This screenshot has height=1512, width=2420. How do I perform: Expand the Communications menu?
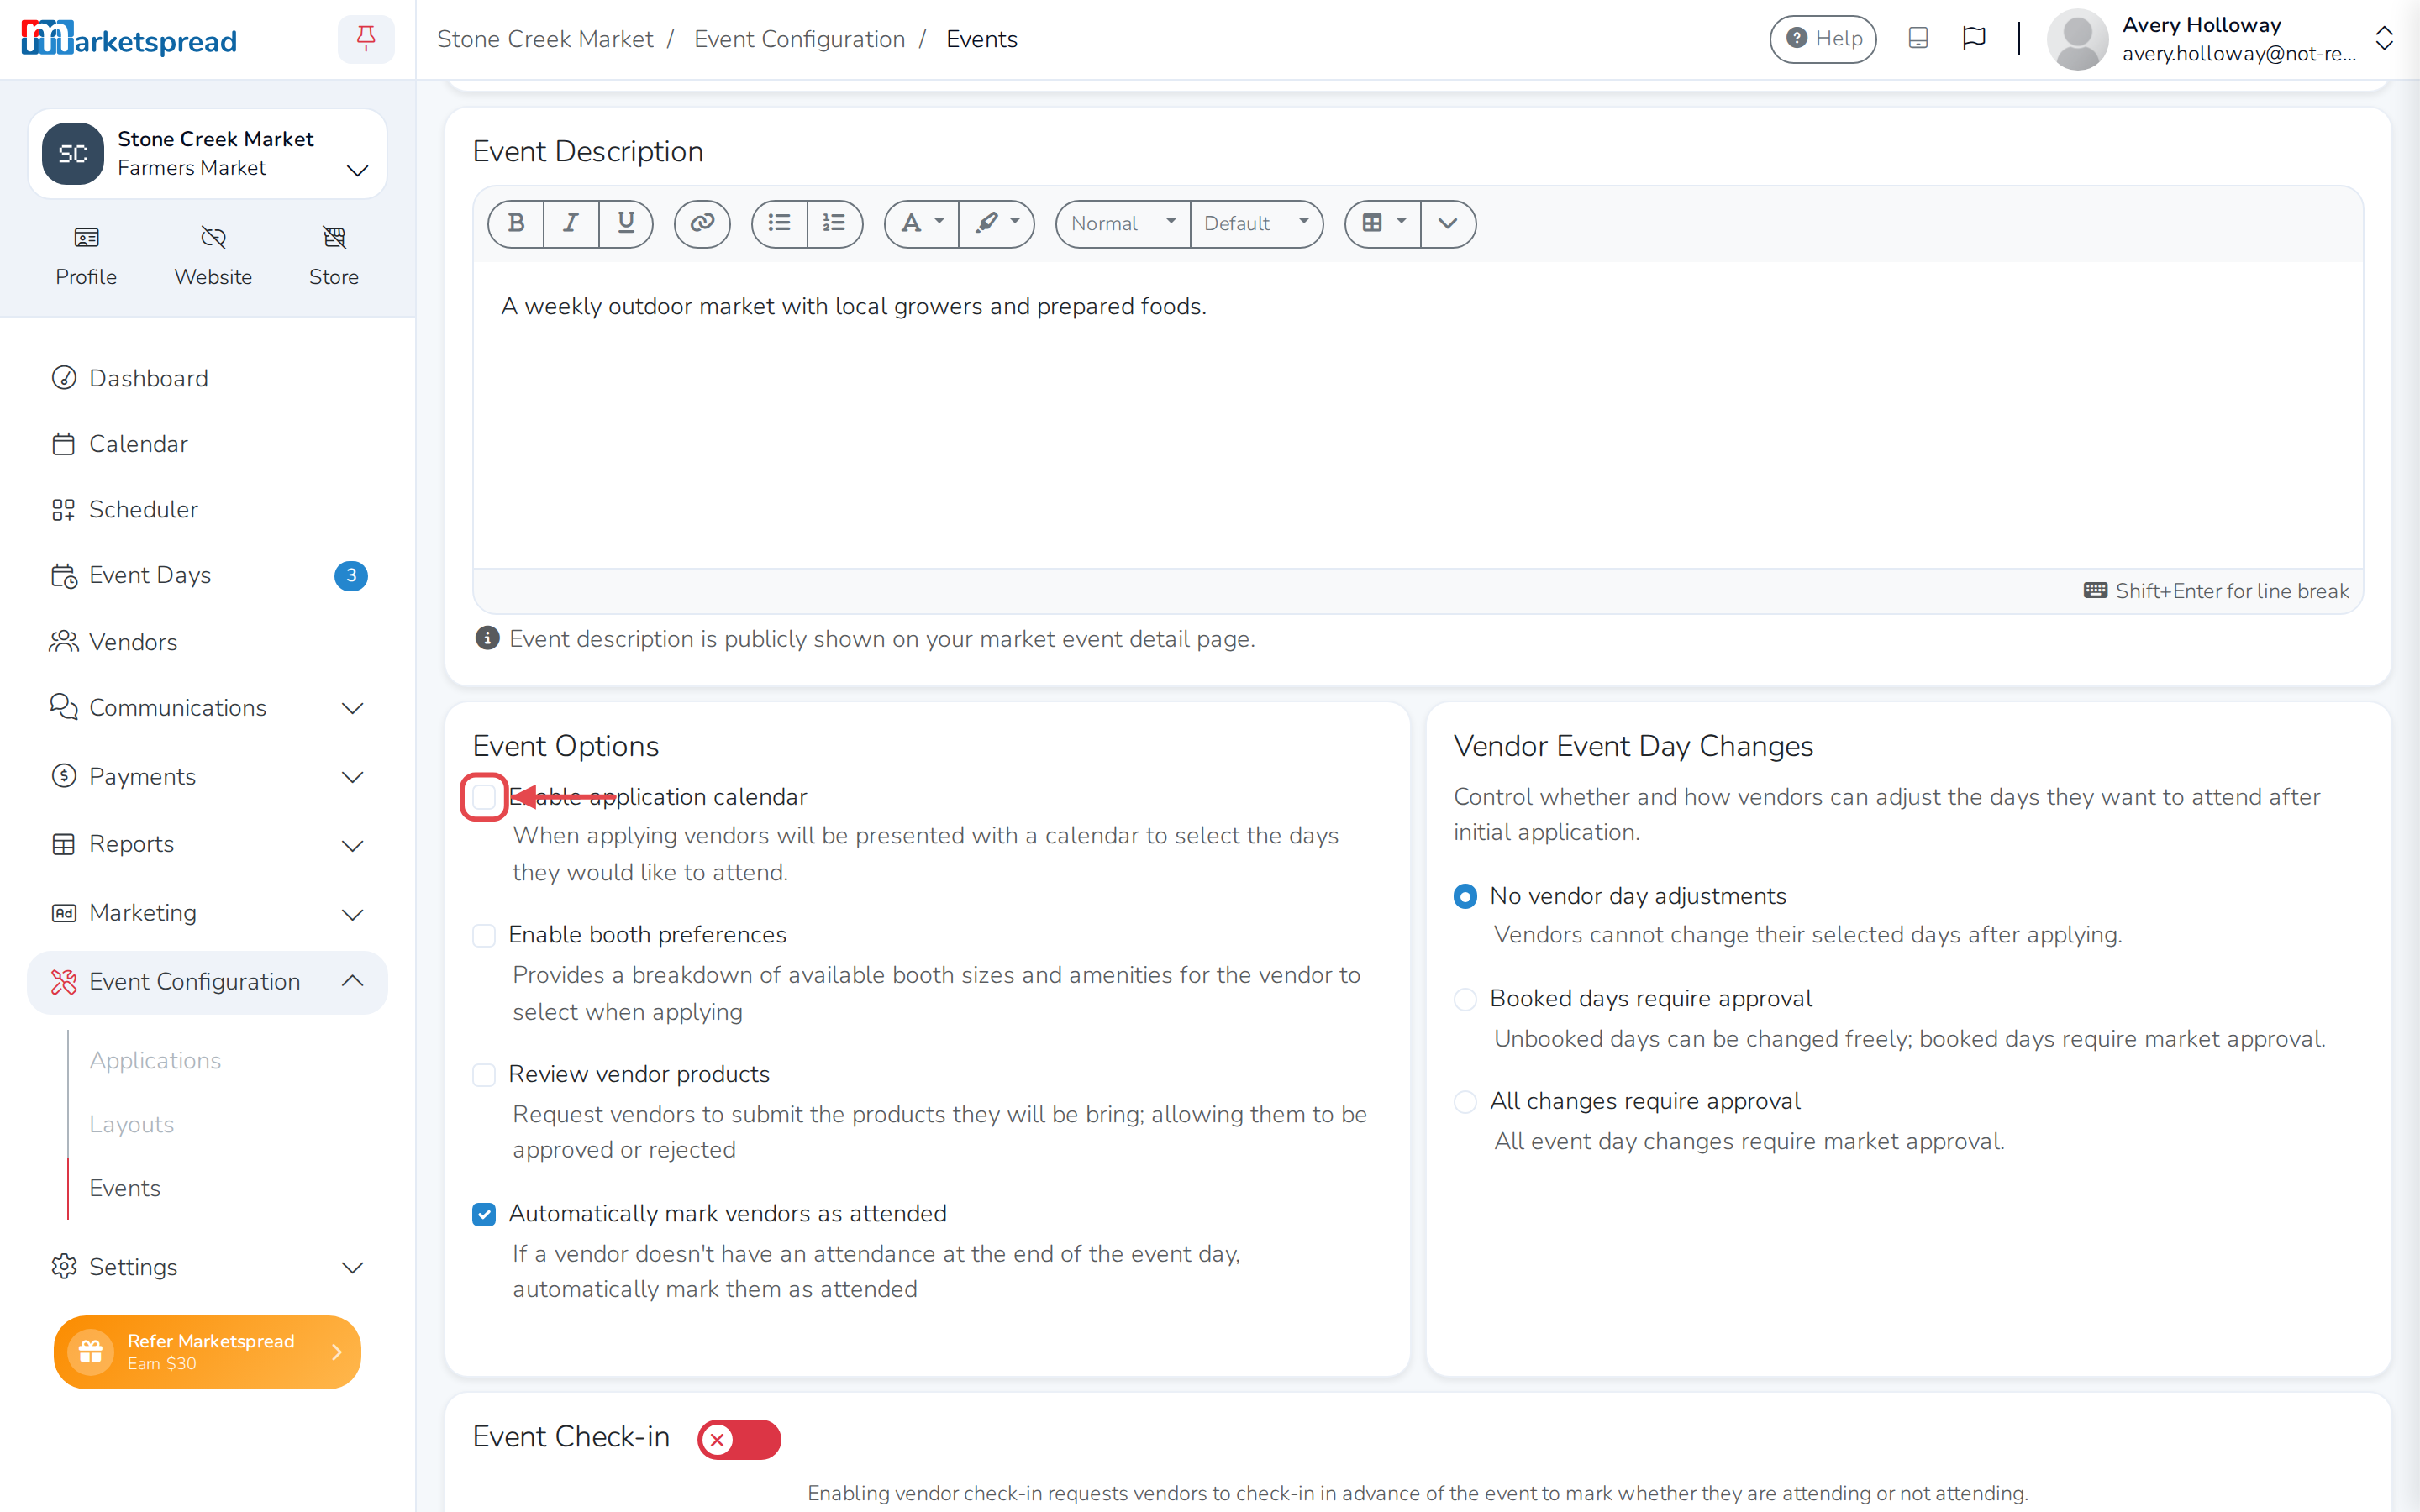(207, 708)
